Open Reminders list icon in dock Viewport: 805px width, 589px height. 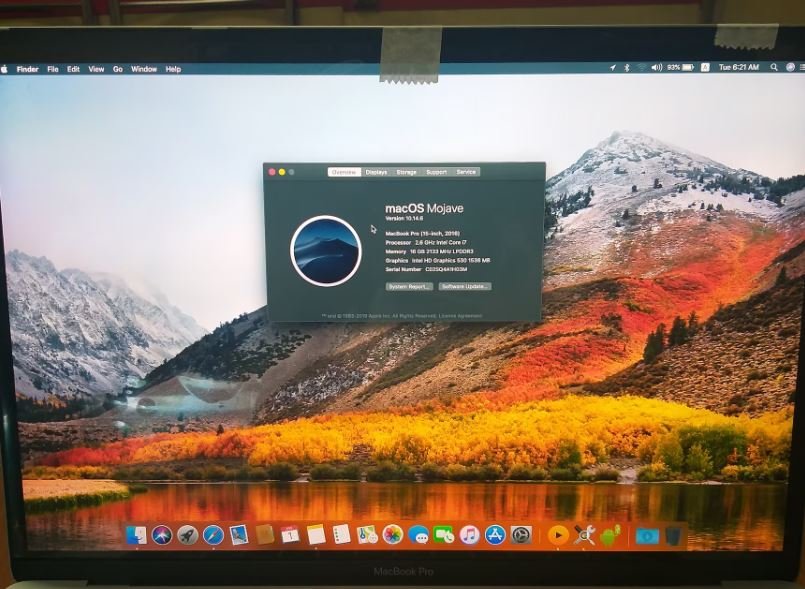click(341, 535)
